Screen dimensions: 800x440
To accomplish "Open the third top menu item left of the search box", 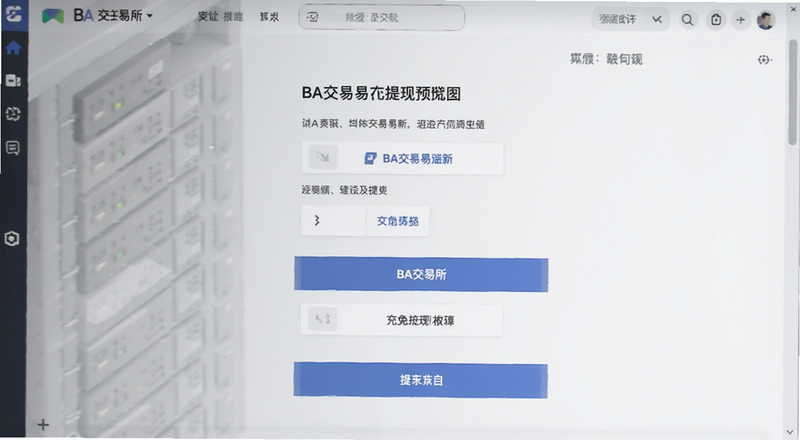I will pyautogui.click(x=269, y=17).
